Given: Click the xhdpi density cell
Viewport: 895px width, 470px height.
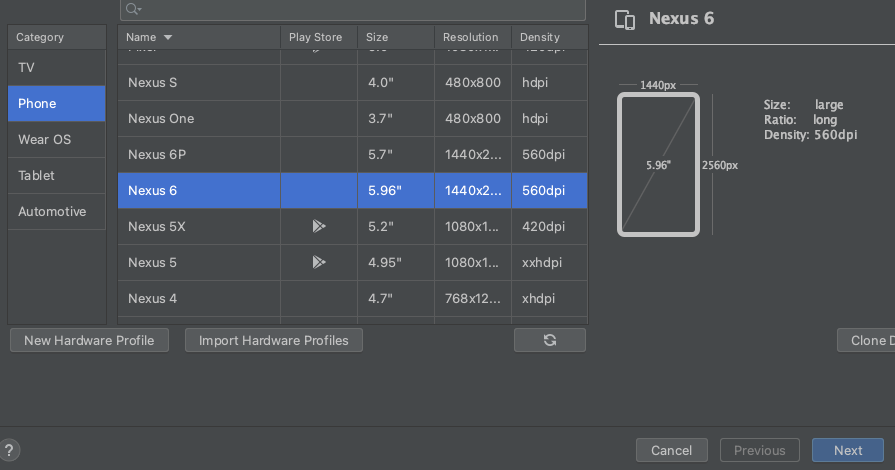Looking at the screenshot, I should pos(549,298).
